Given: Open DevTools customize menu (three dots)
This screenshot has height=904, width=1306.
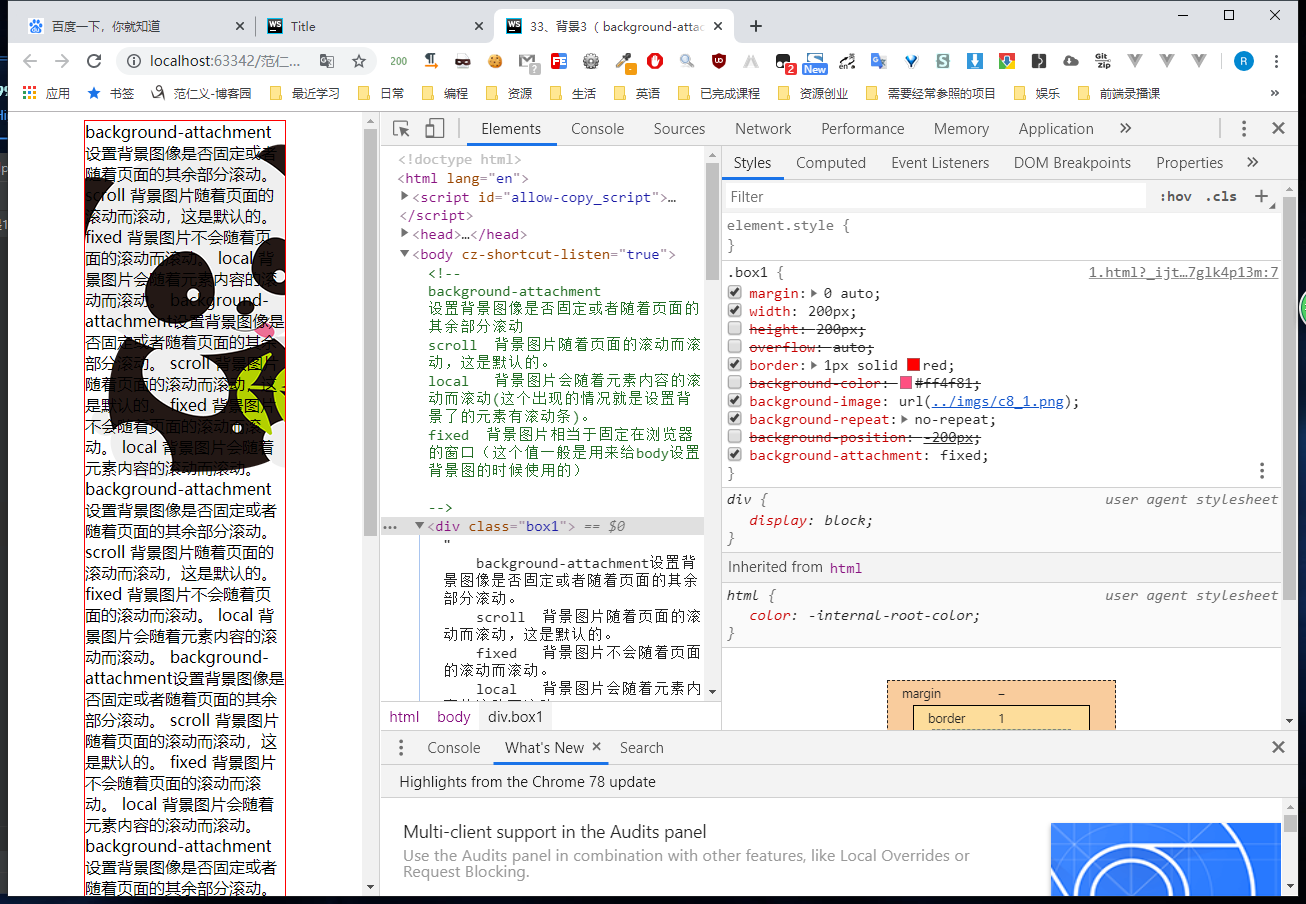Looking at the screenshot, I should click(1244, 128).
